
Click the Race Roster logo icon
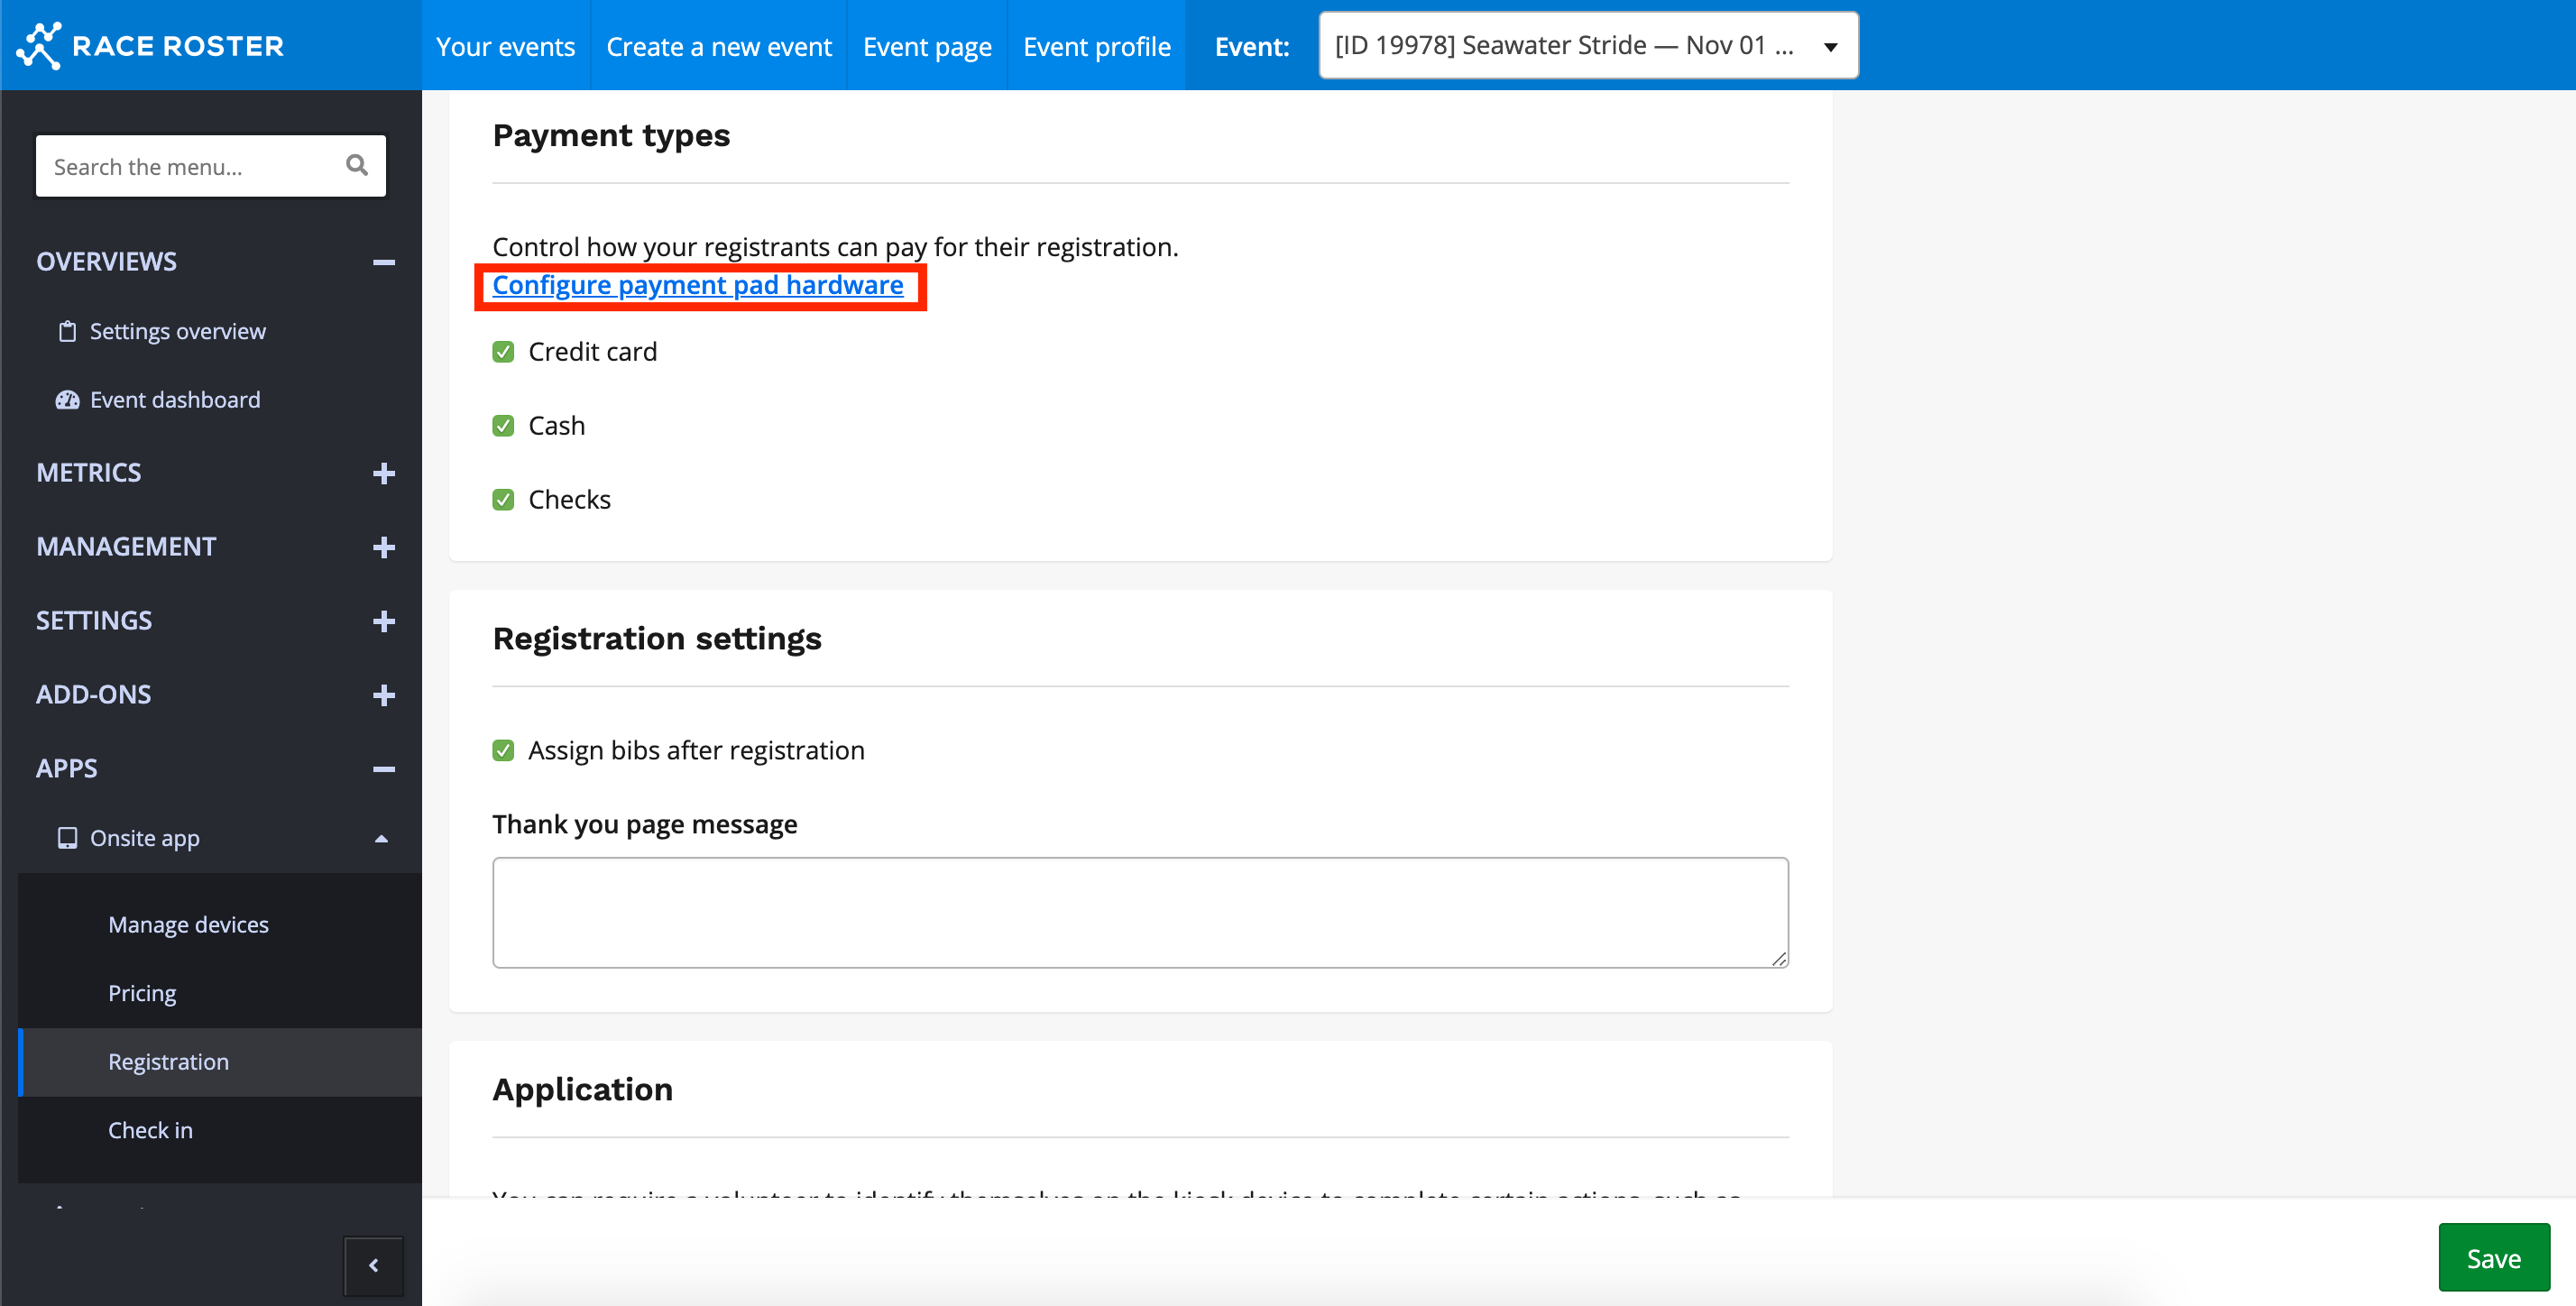[40, 45]
